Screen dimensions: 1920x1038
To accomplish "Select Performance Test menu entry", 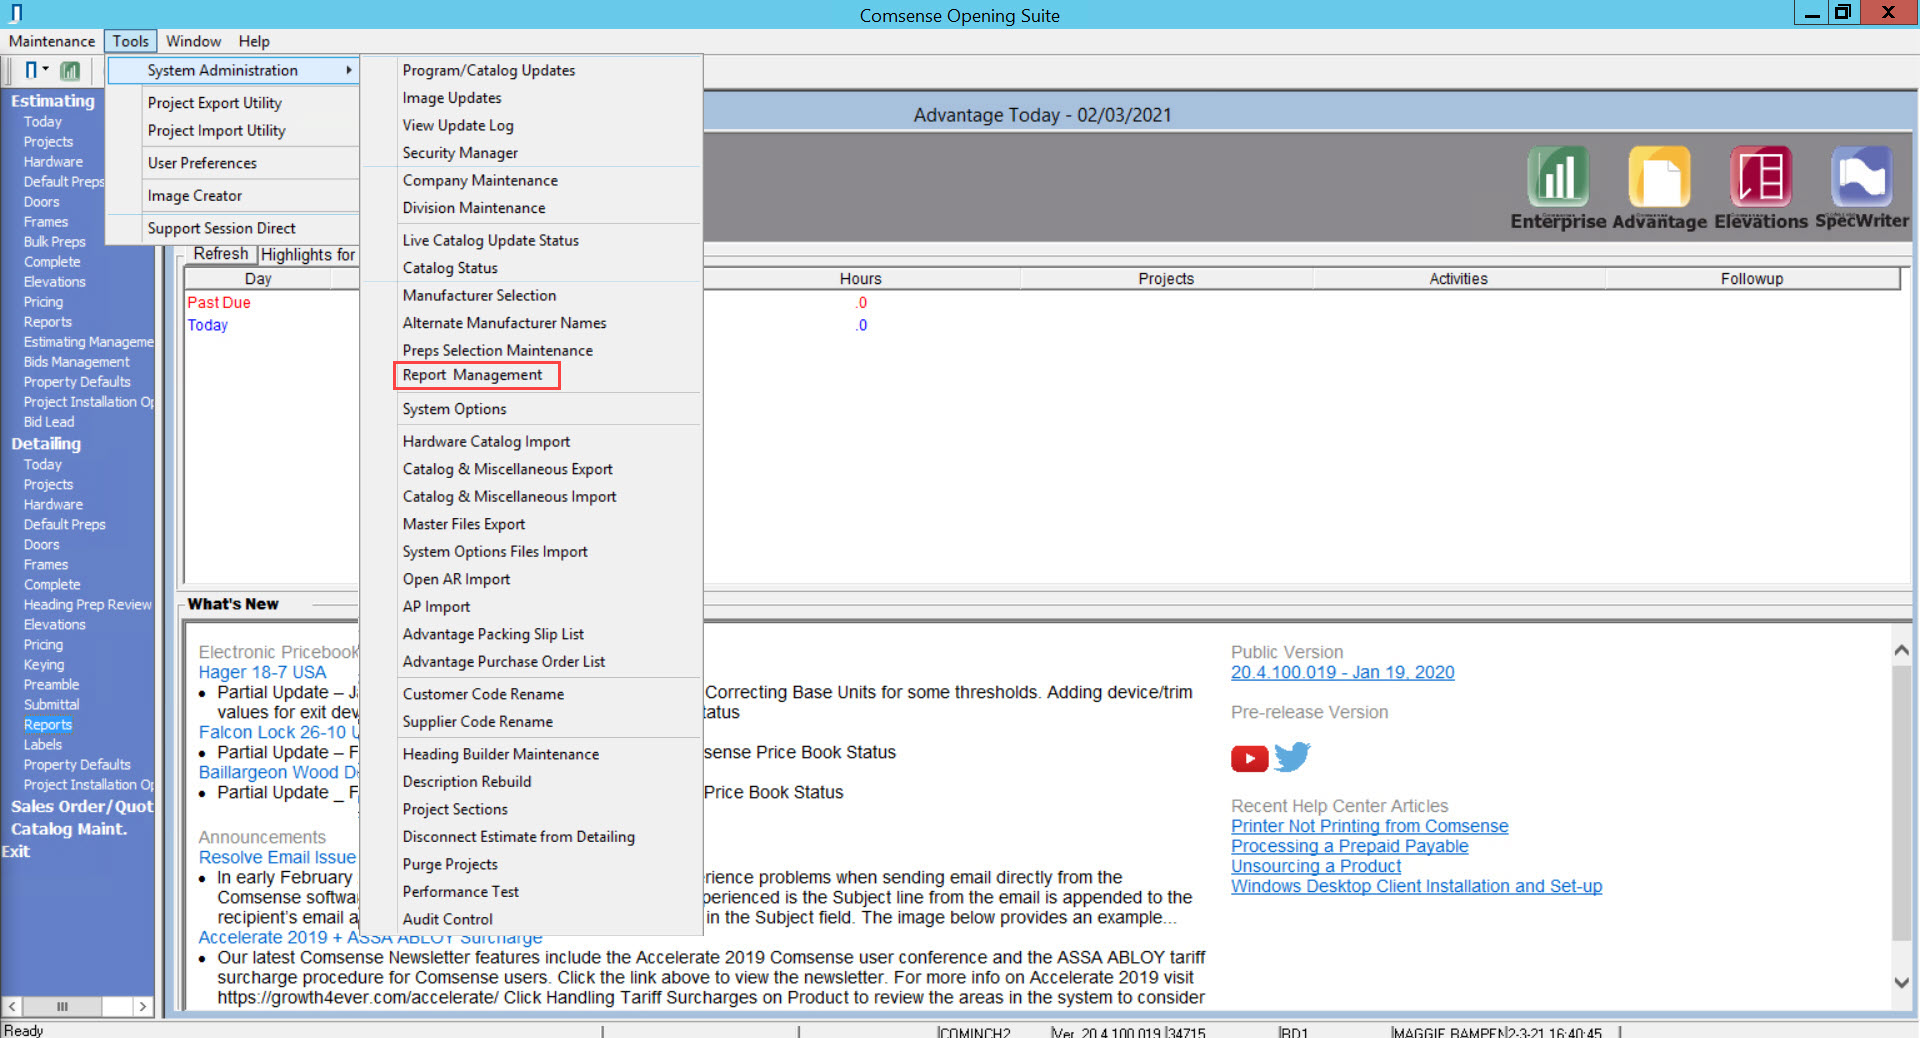I will pos(460,891).
